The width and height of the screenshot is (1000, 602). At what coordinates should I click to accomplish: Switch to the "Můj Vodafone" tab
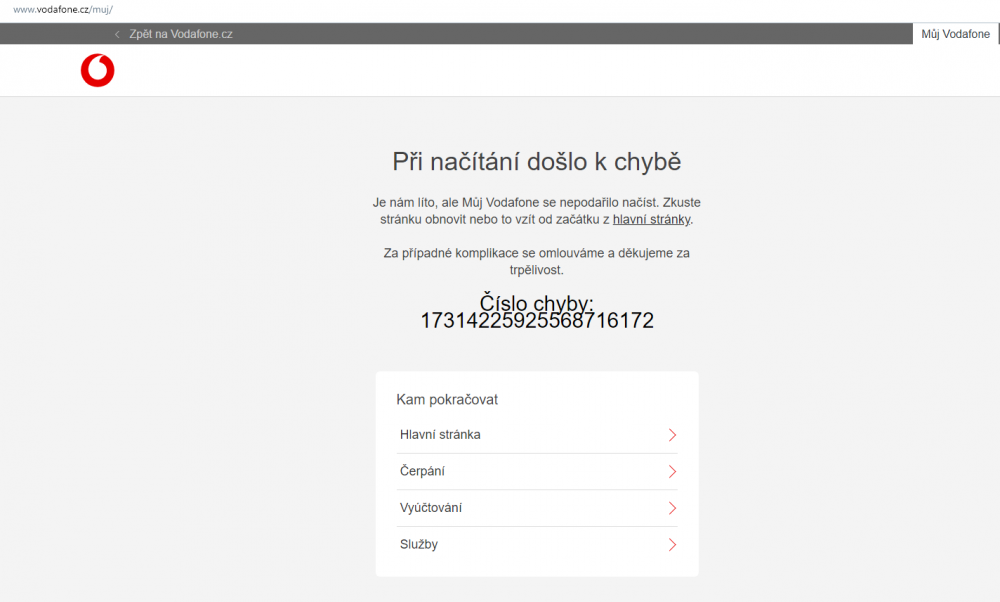[x=955, y=33]
